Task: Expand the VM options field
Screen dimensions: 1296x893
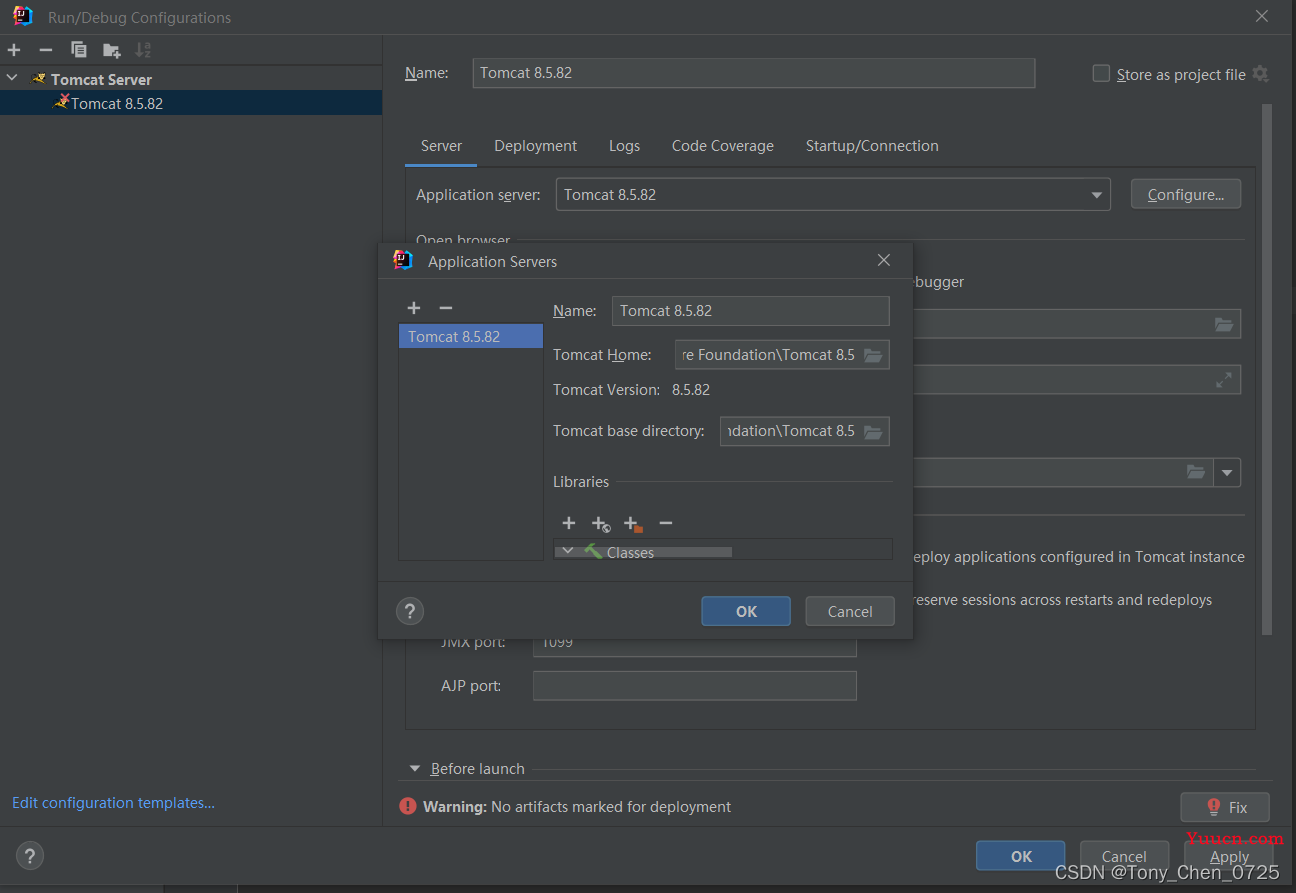Action: (1224, 380)
